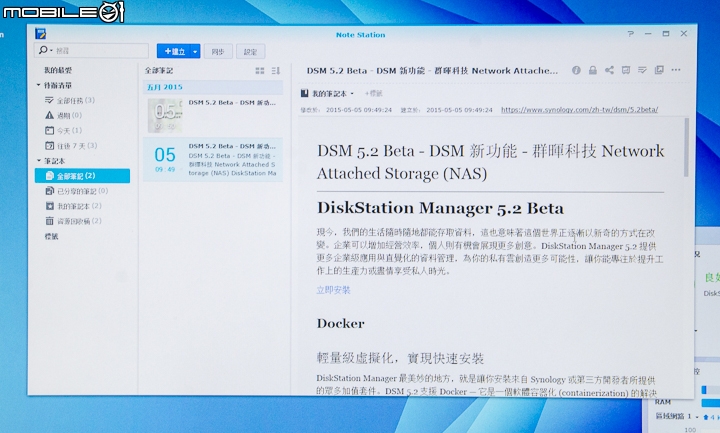Click the 全部筆記 note list header
The height and width of the screenshot is (433, 720).
[x=159, y=71]
